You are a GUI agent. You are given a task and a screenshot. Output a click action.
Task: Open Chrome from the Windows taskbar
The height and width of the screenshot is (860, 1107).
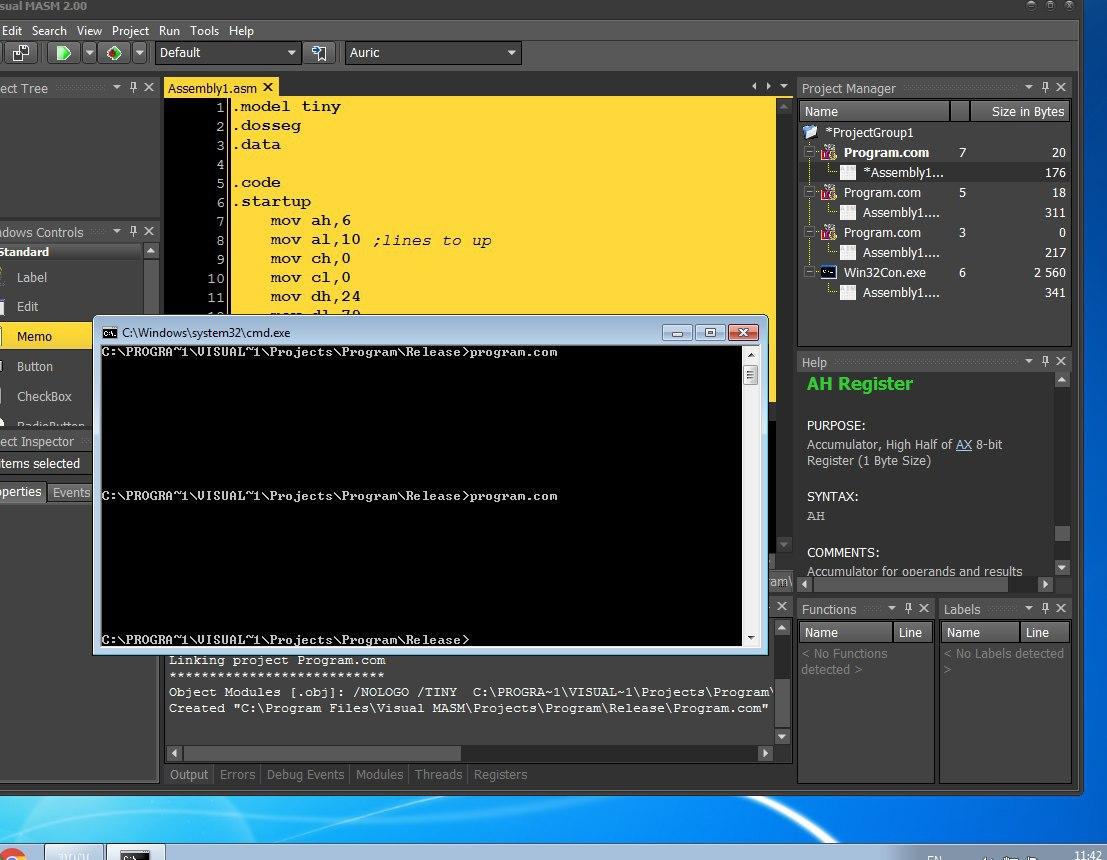point(13,854)
